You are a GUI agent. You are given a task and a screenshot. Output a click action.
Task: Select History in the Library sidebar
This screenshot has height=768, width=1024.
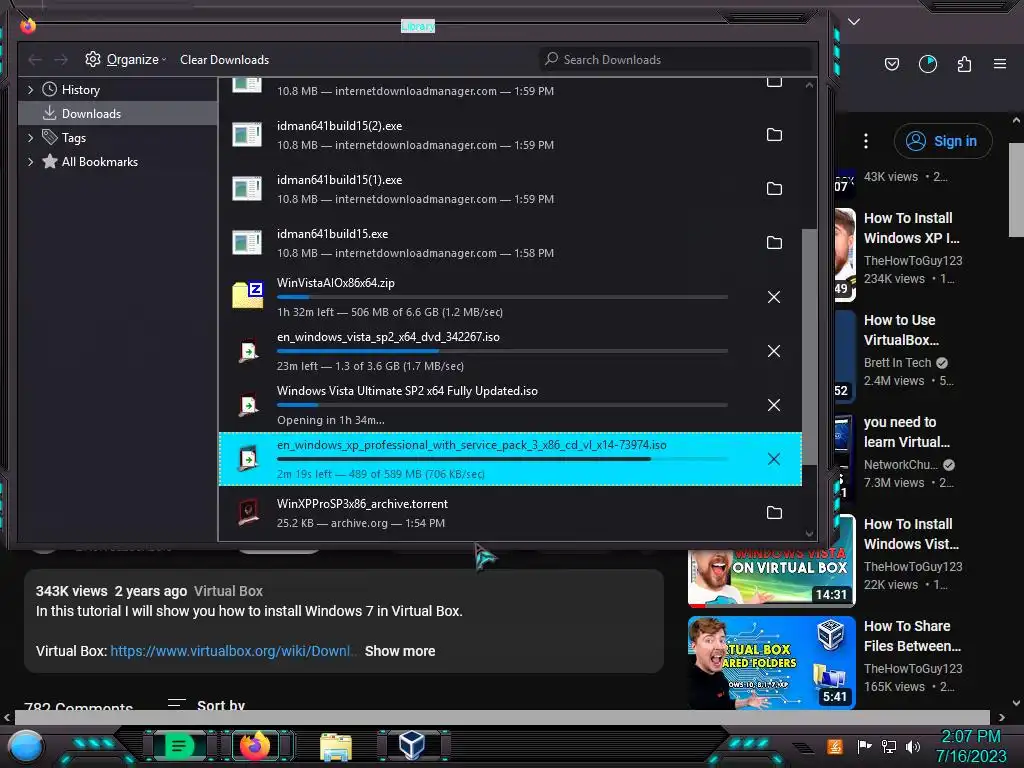pos(80,89)
